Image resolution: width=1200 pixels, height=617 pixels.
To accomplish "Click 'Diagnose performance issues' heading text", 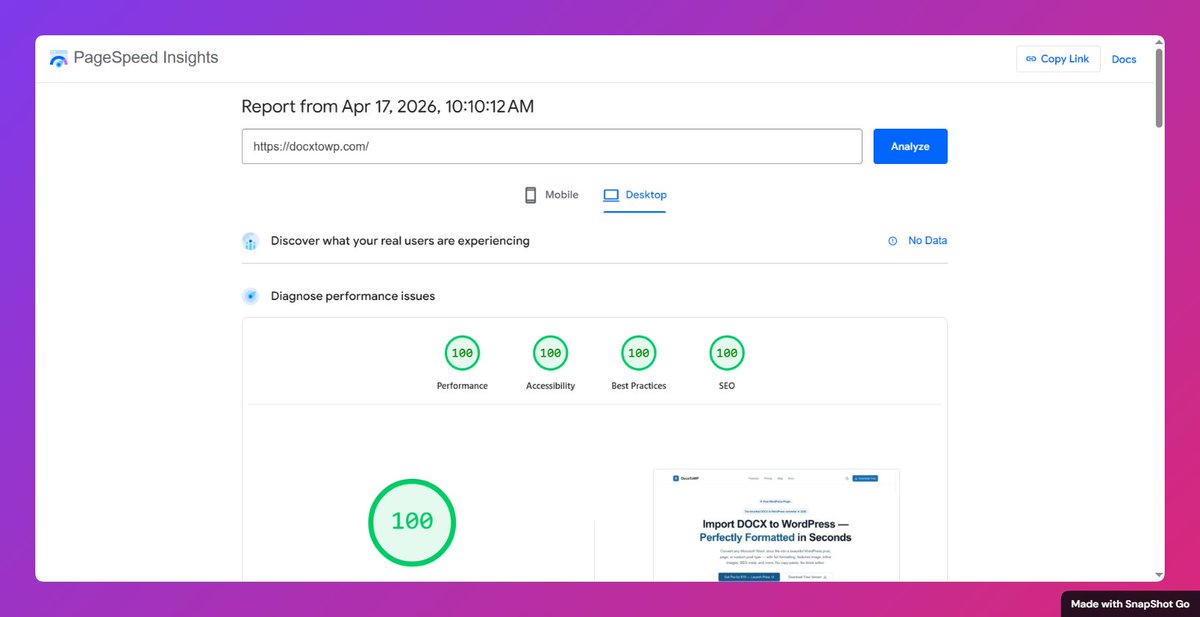I will pyautogui.click(x=353, y=296).
